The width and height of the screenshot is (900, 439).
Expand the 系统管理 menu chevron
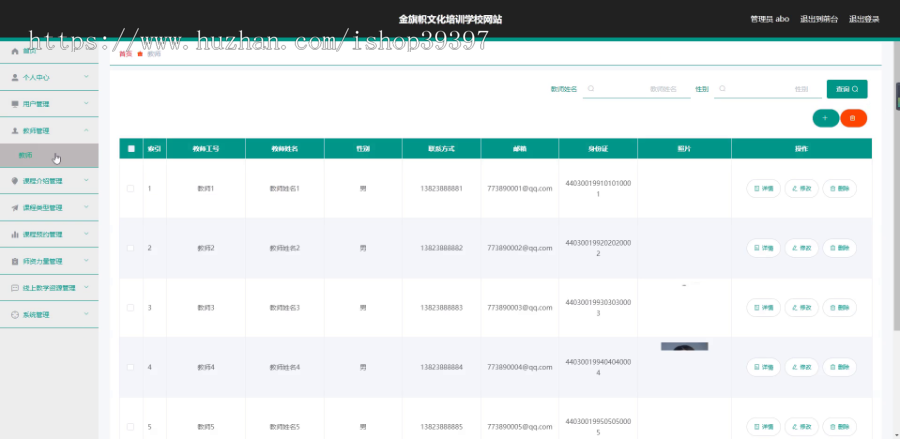(86, 314)
